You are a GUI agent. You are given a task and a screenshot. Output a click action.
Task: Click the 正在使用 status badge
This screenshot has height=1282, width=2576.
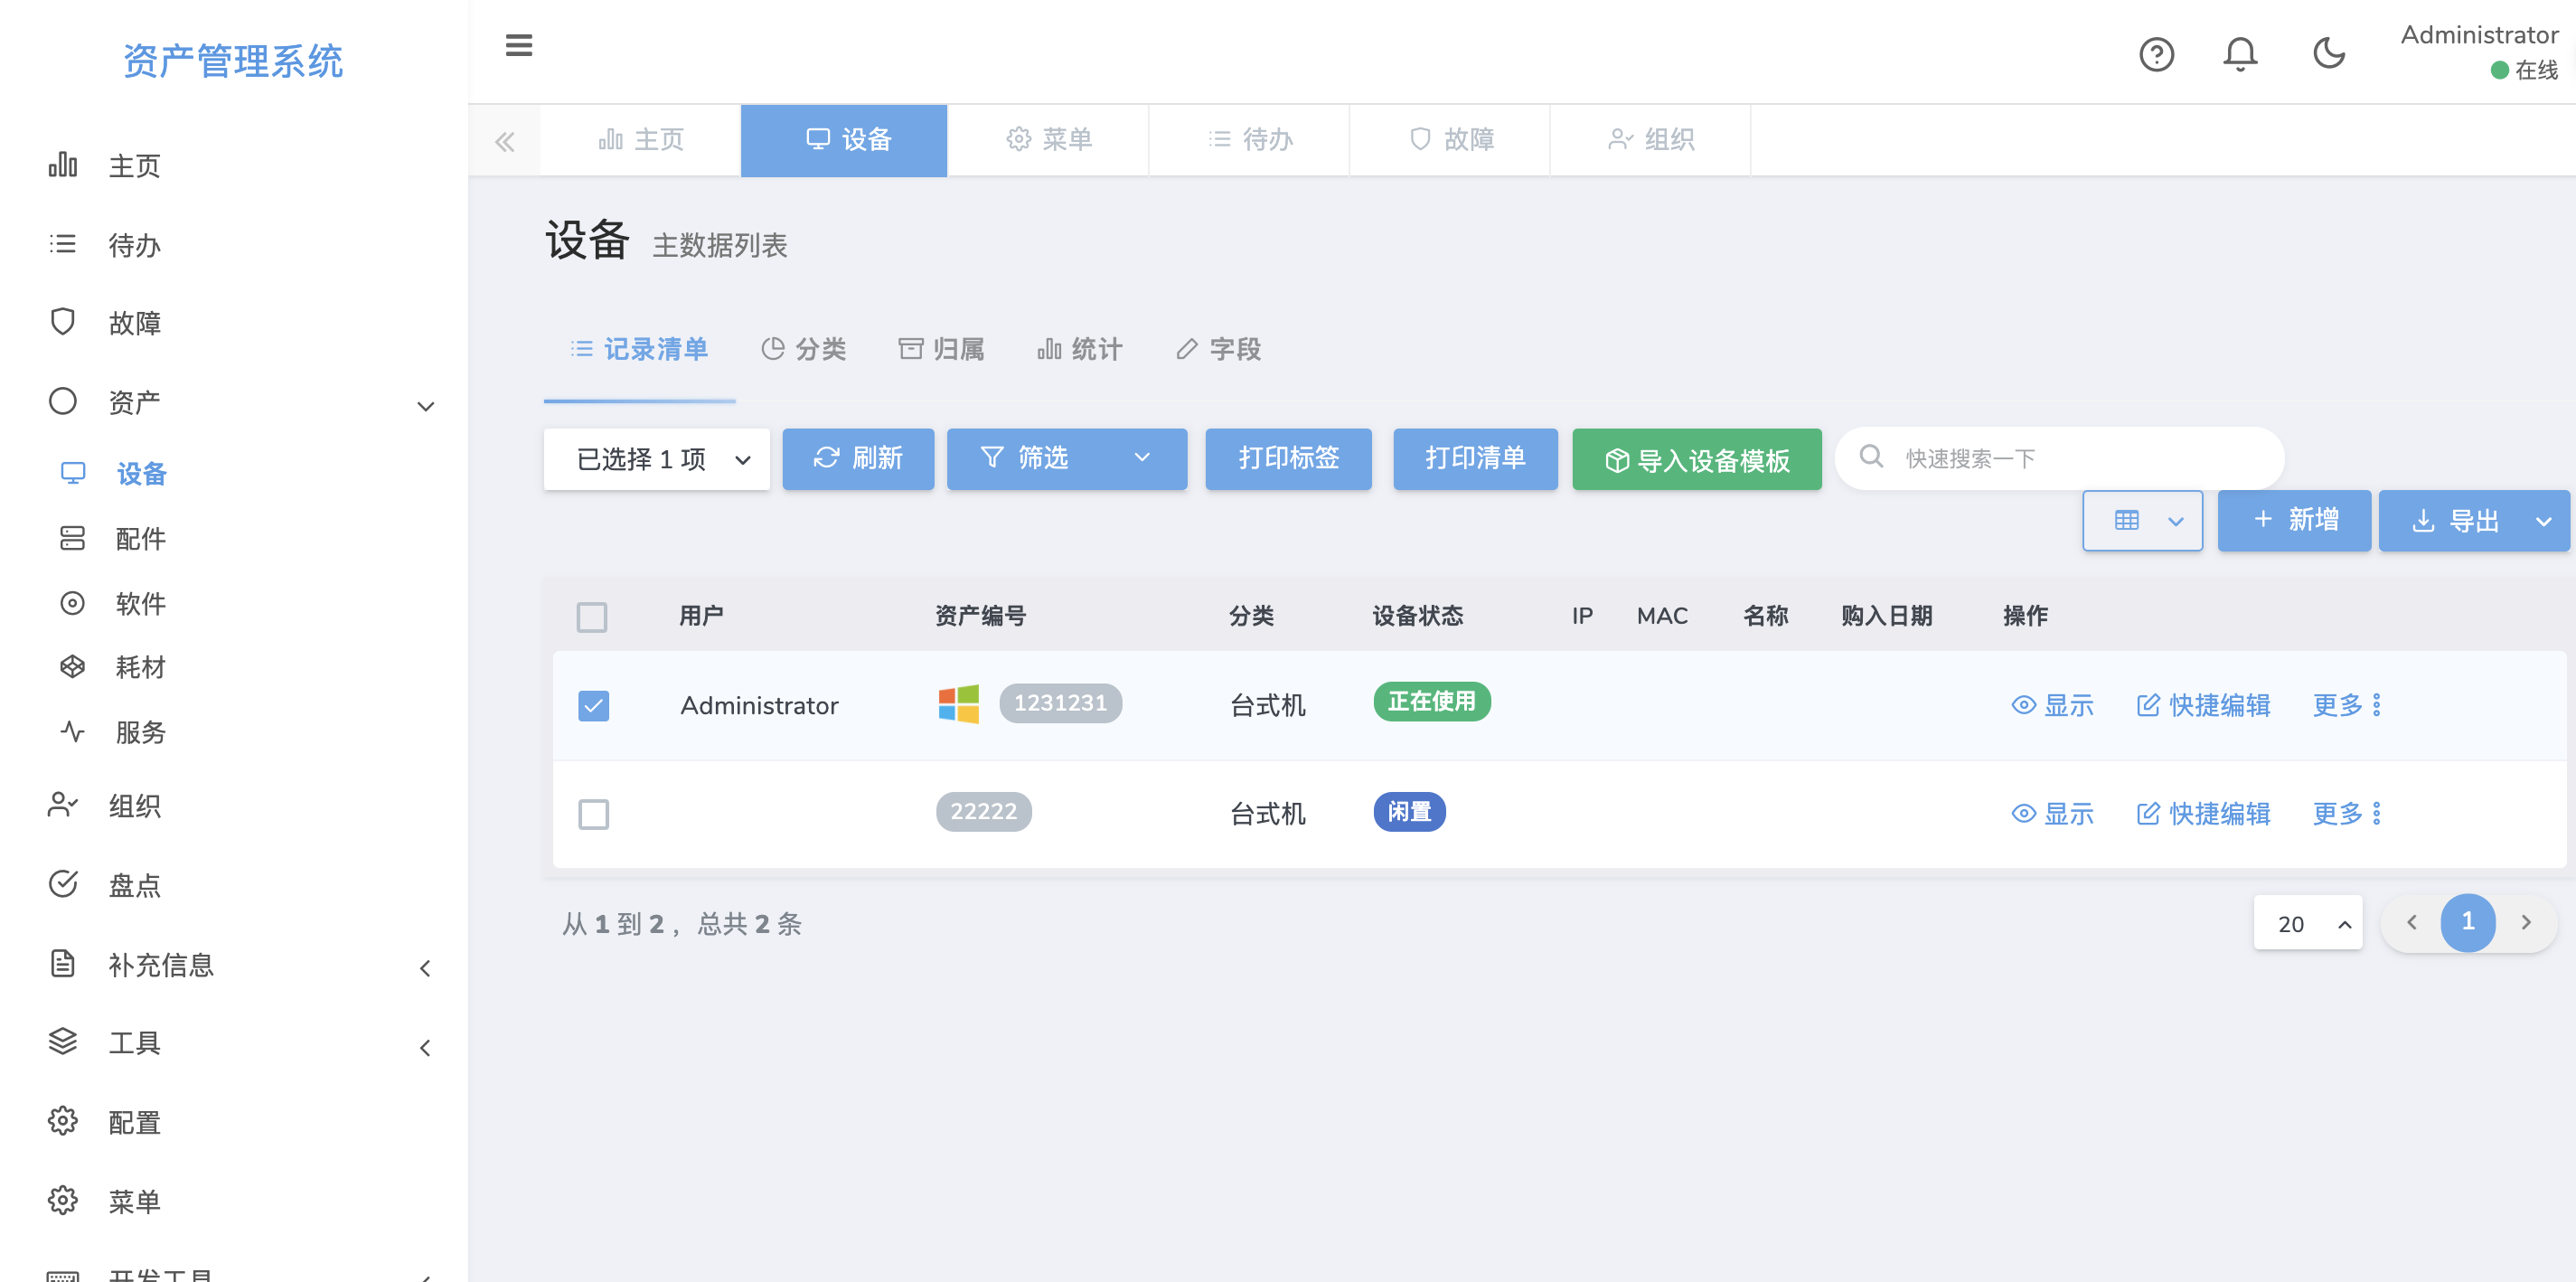coord(1432,702)
